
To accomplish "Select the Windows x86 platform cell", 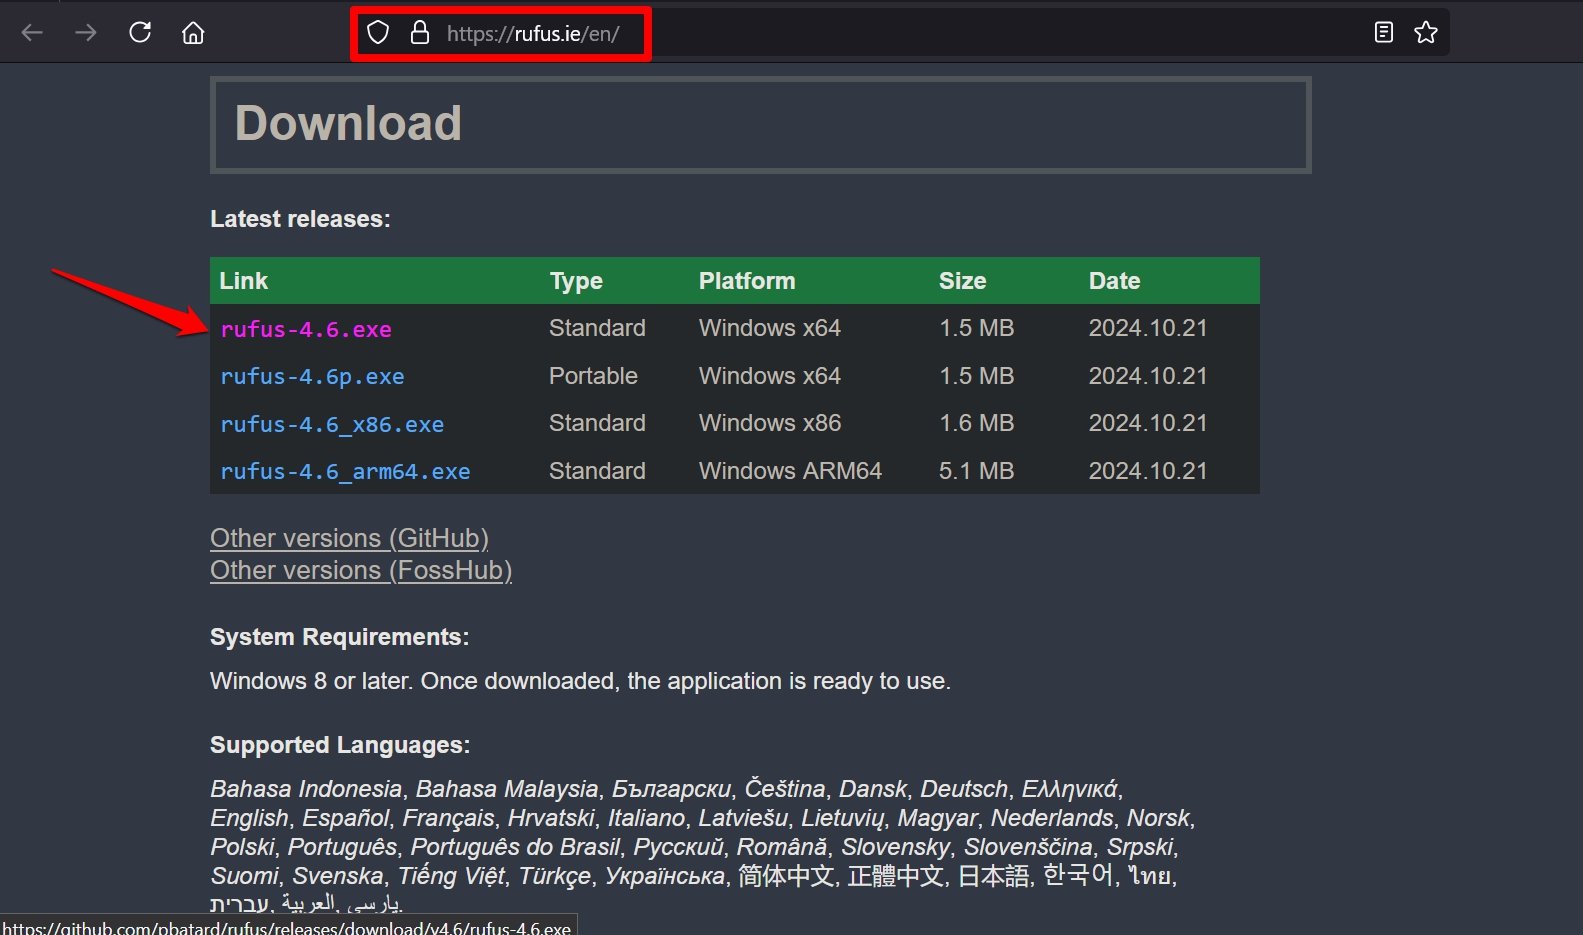I will click(x=770, y=423).
